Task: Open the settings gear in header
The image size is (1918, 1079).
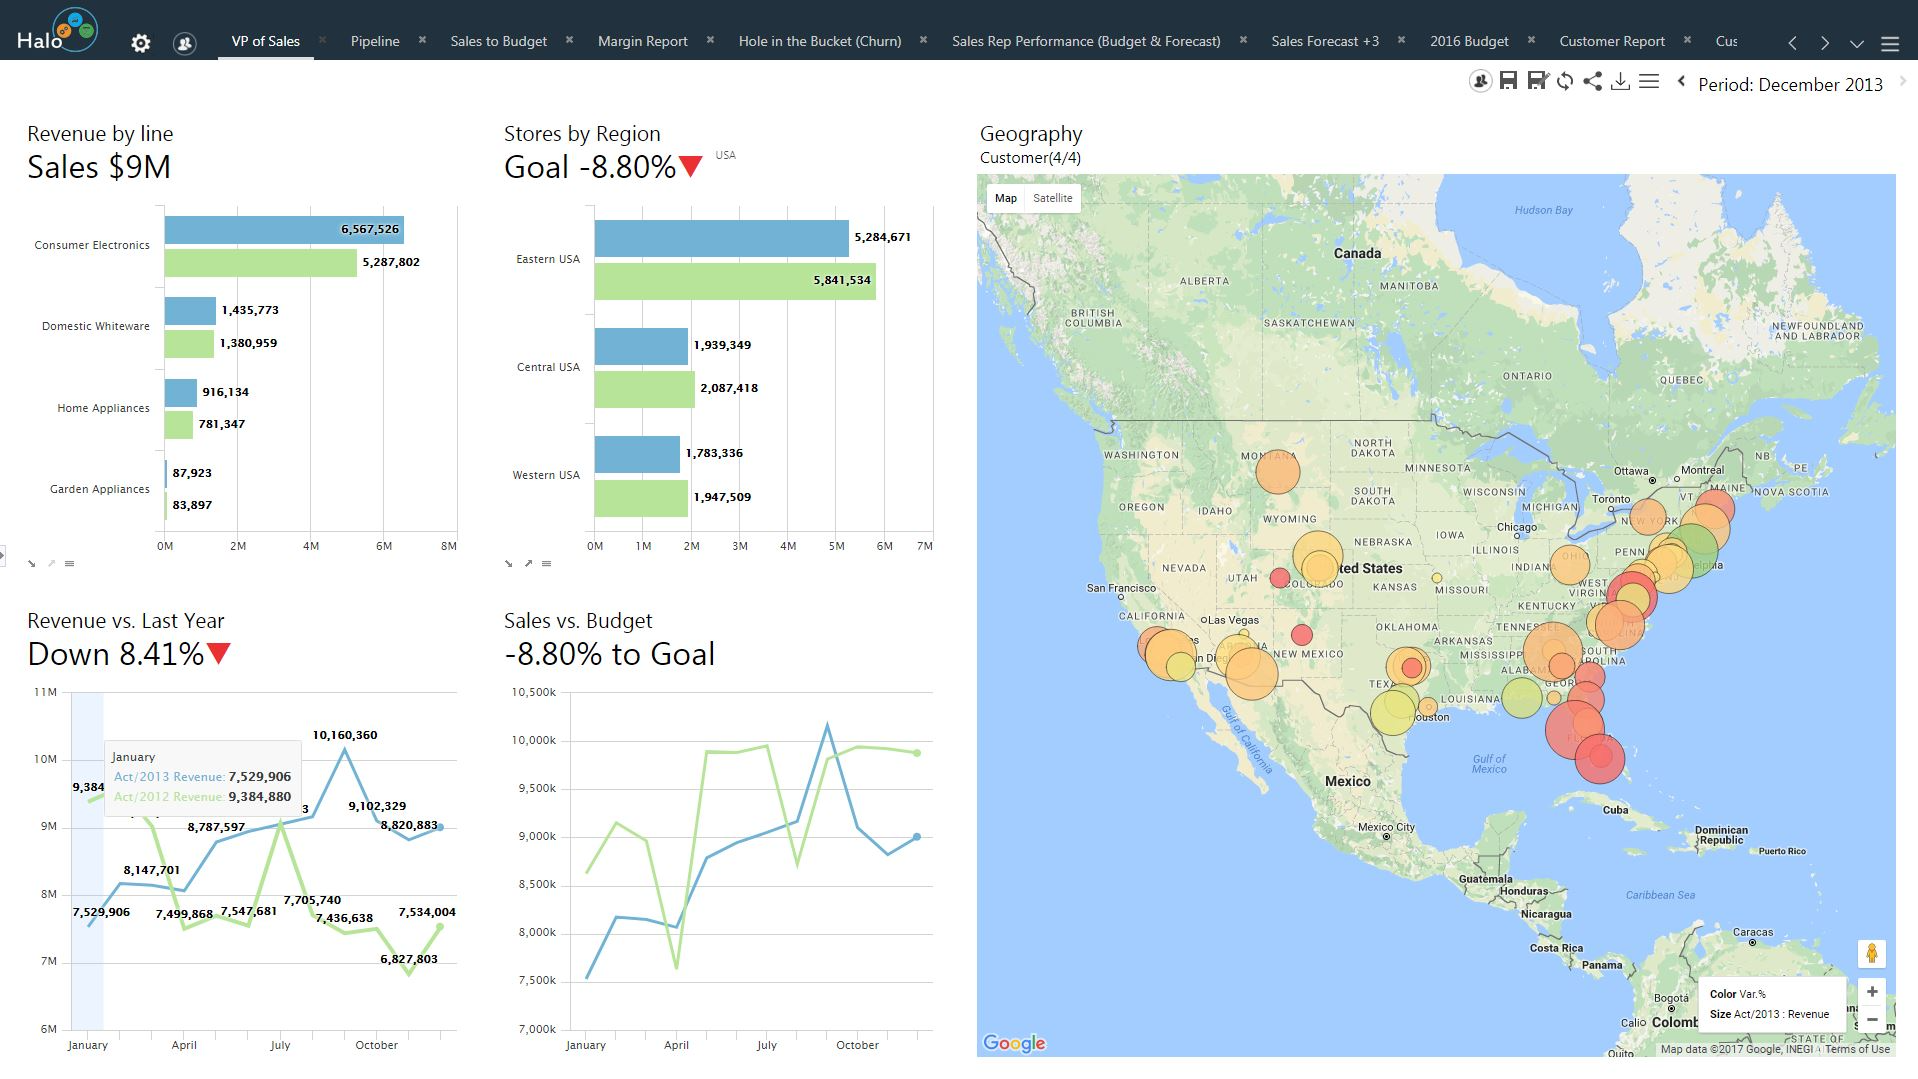Action: (141, 43)
